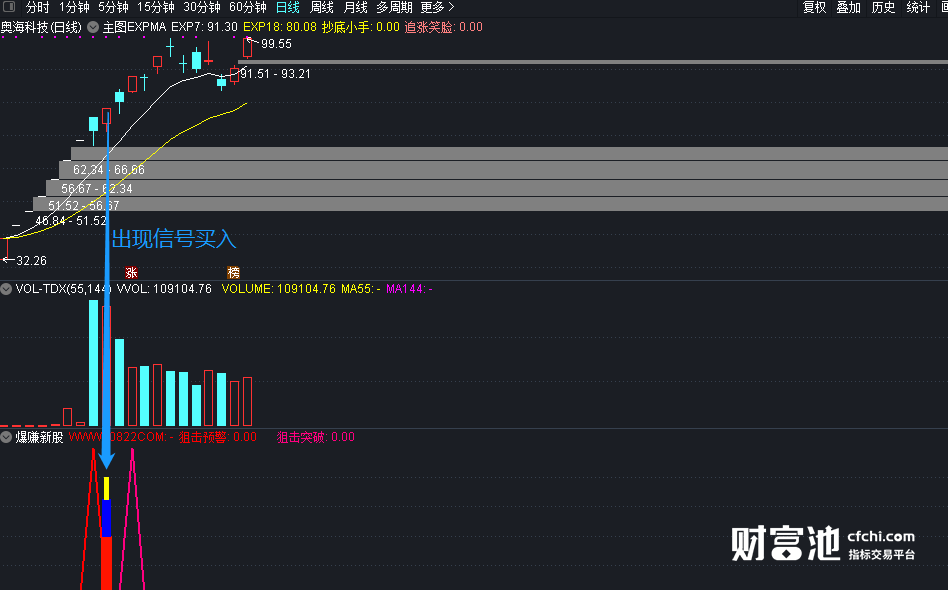
Task: Switch to the 分时 timeframe tab
Action: pyautogui.click(x=37, y=7)
